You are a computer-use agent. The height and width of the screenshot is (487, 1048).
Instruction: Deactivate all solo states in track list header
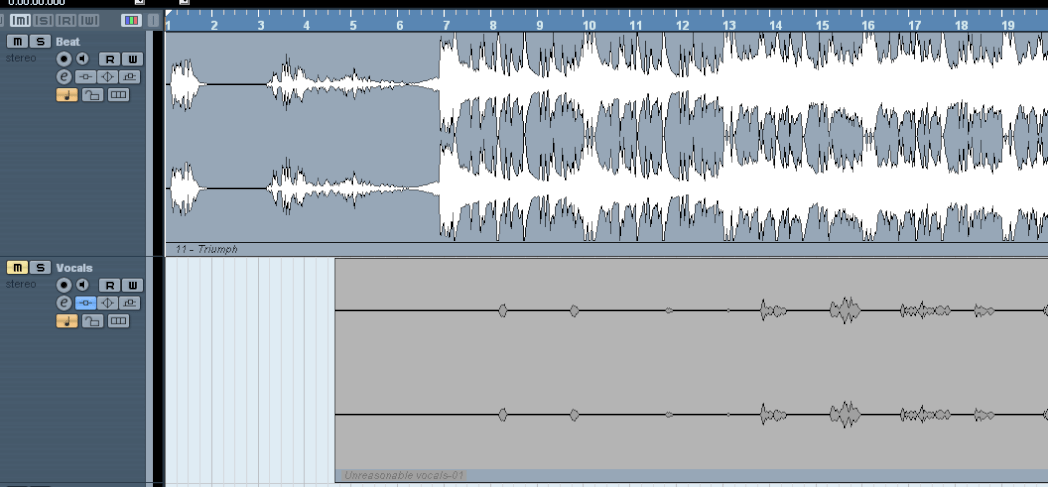[x=43, y=21]
